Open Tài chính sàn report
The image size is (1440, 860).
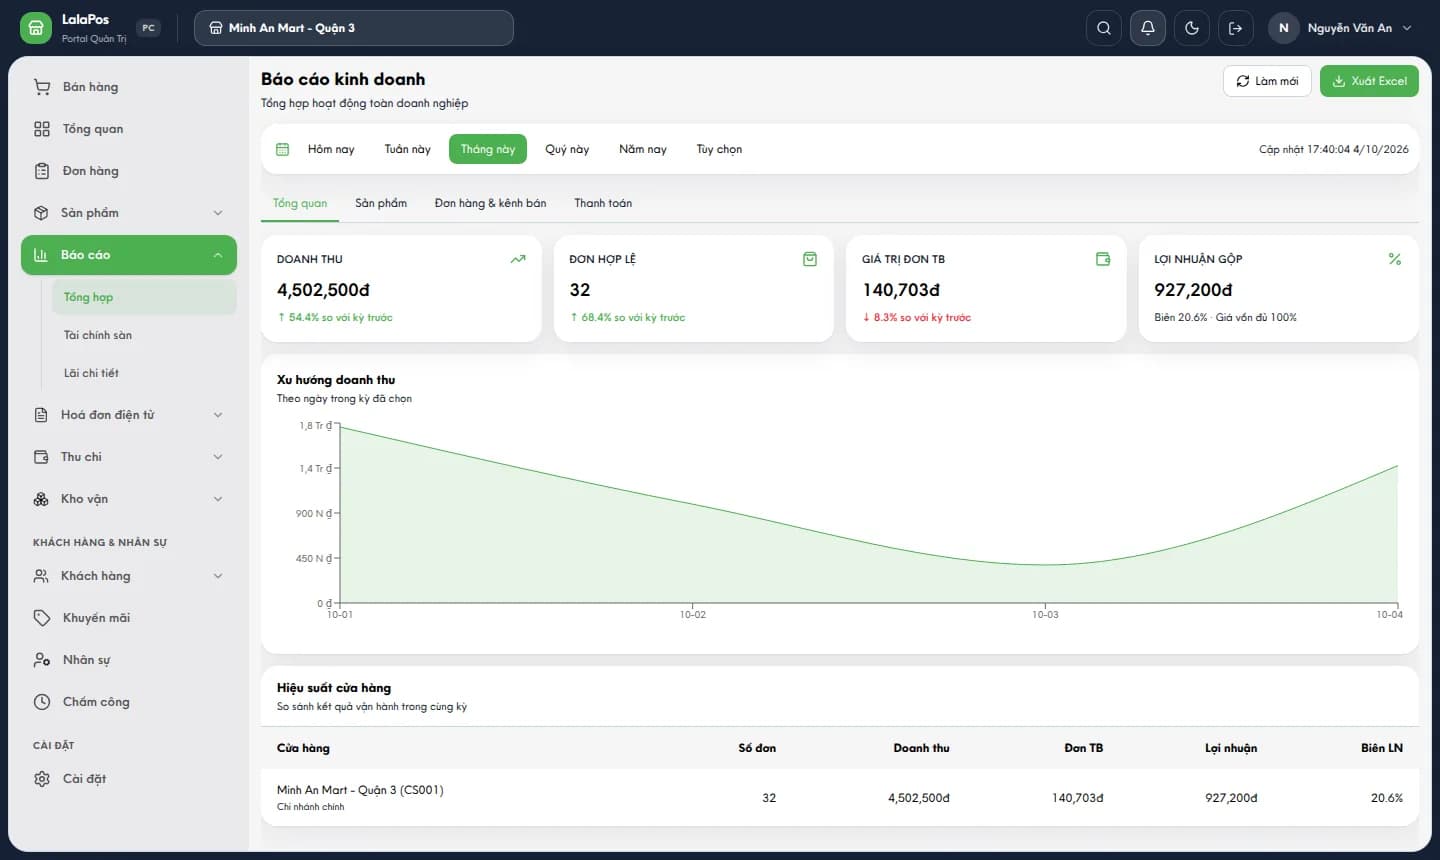point(144,335)
